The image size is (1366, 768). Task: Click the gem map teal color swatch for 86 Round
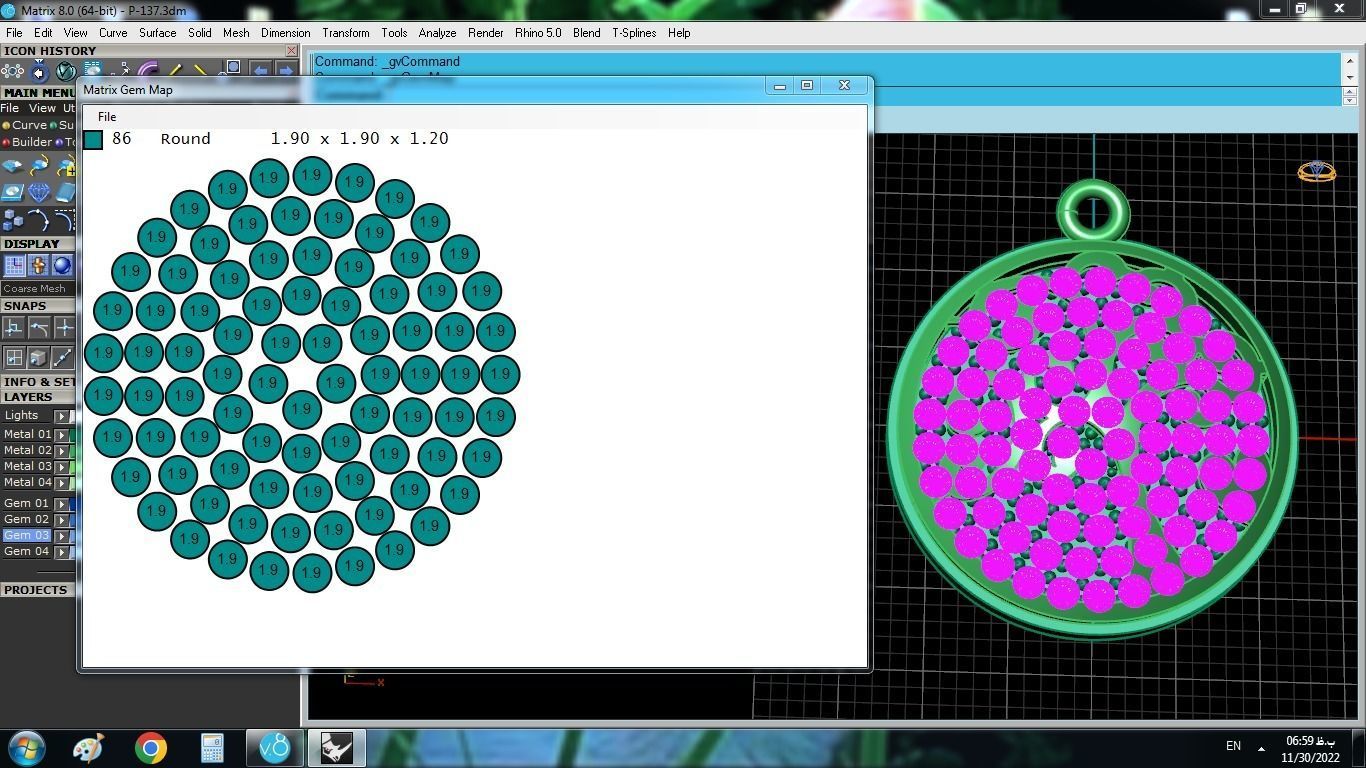93,140
